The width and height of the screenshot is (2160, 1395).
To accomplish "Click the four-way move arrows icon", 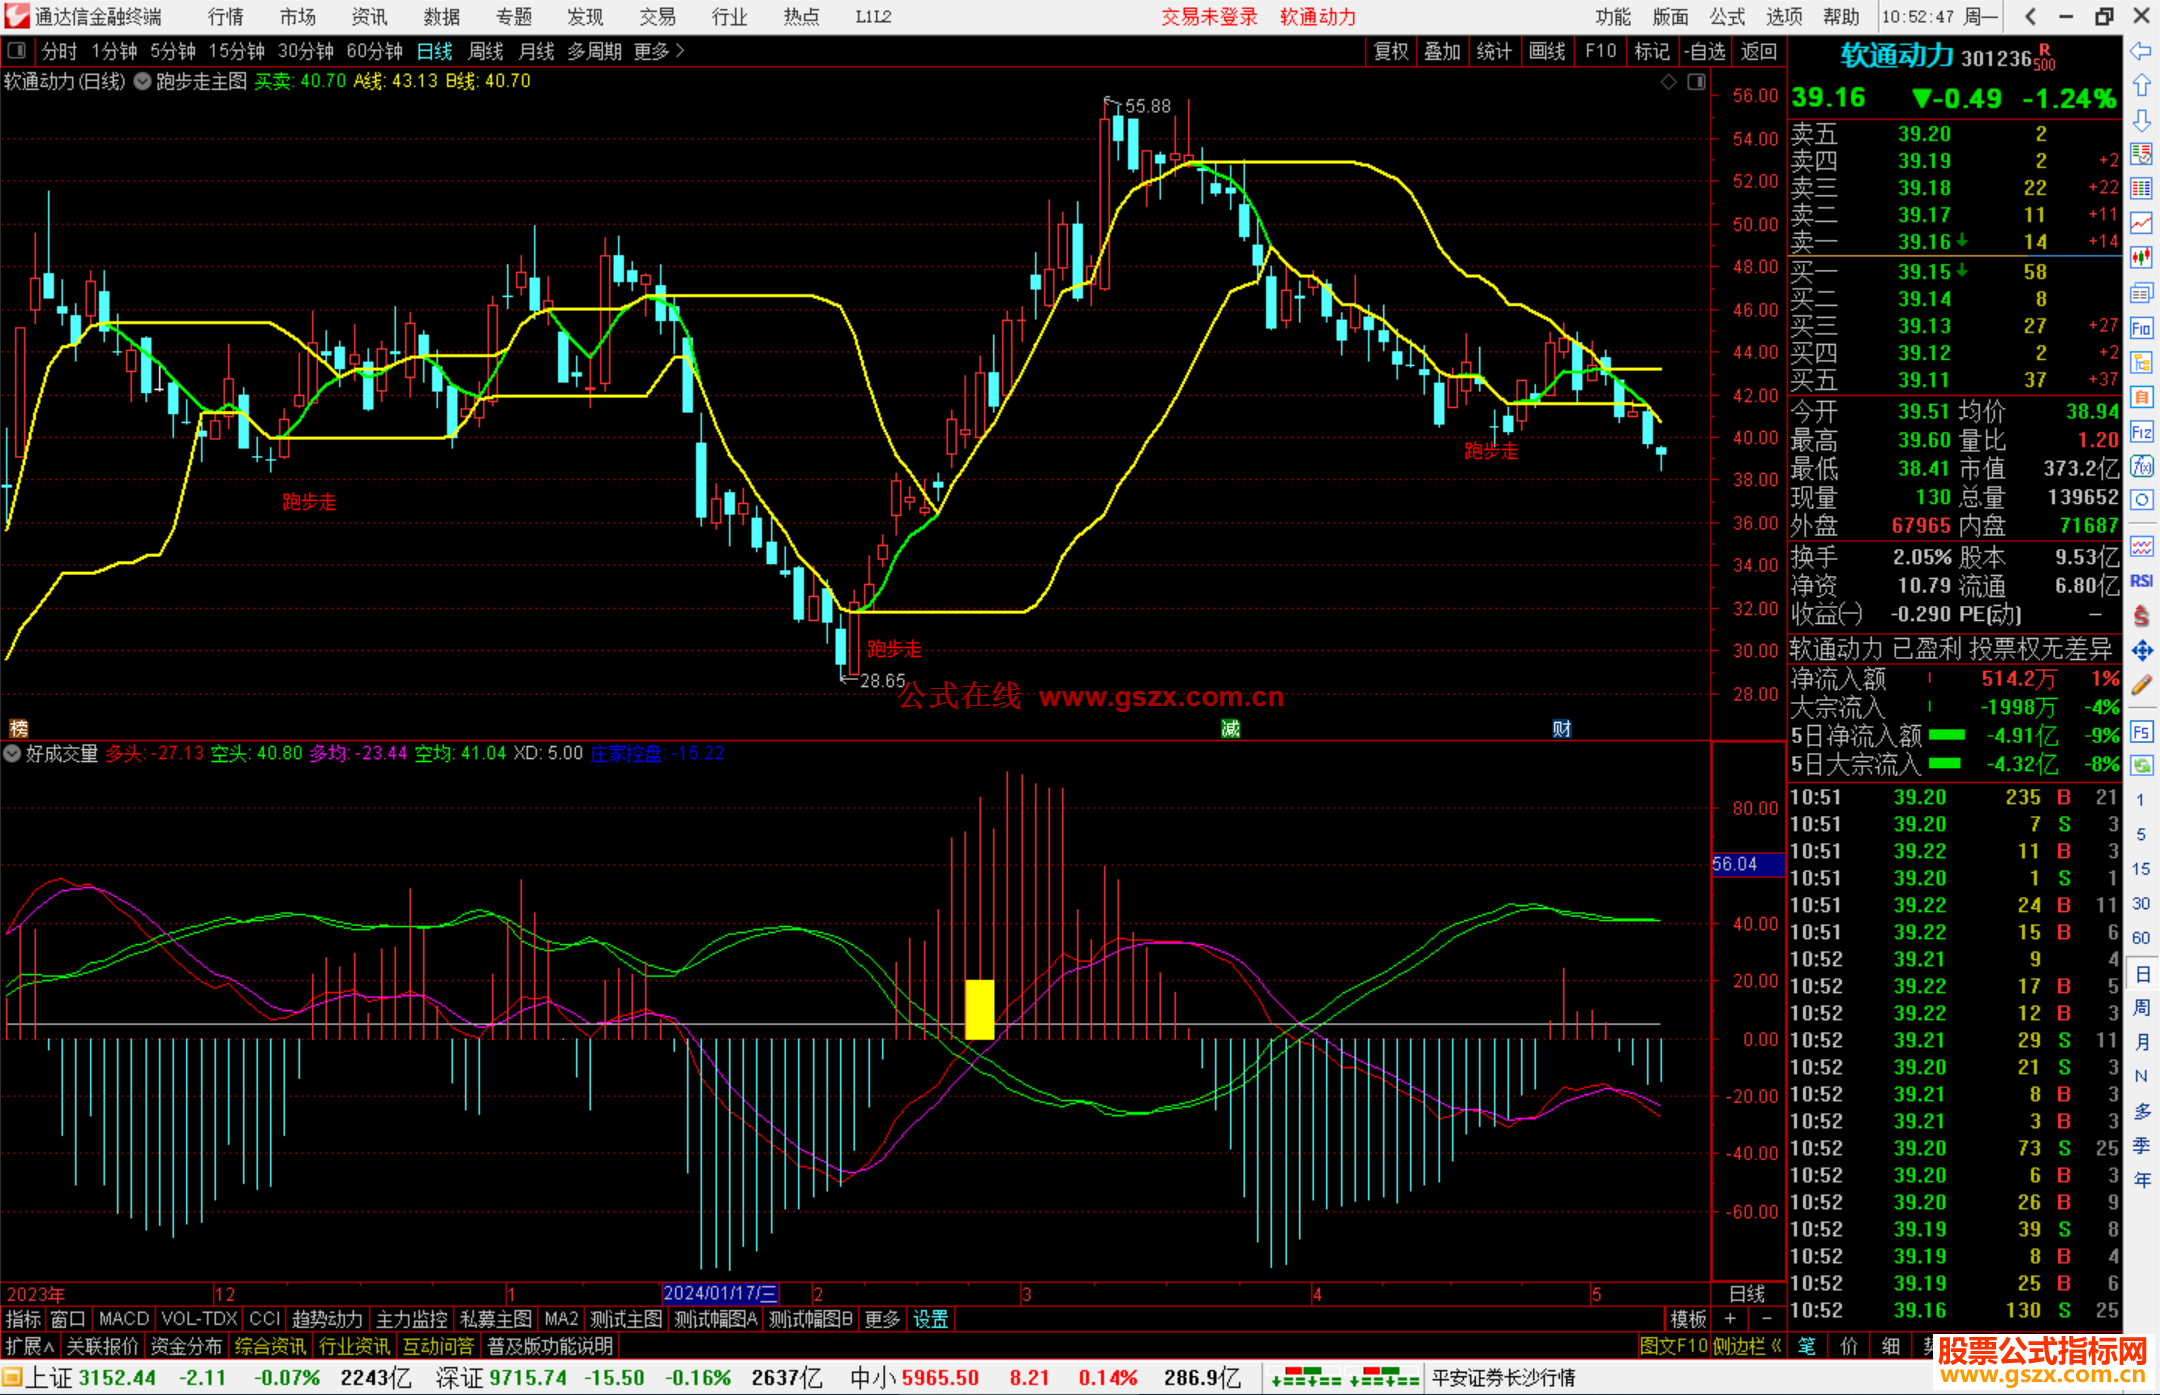I will click(2141, 651).
